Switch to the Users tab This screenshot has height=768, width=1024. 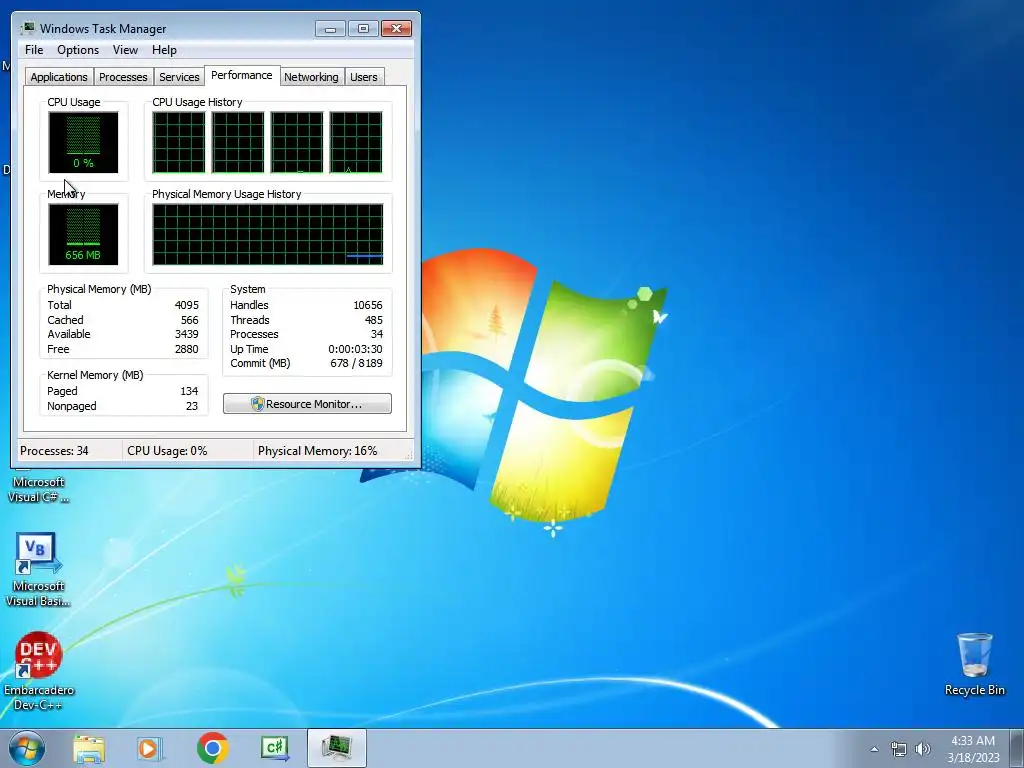tap(363, 77)
